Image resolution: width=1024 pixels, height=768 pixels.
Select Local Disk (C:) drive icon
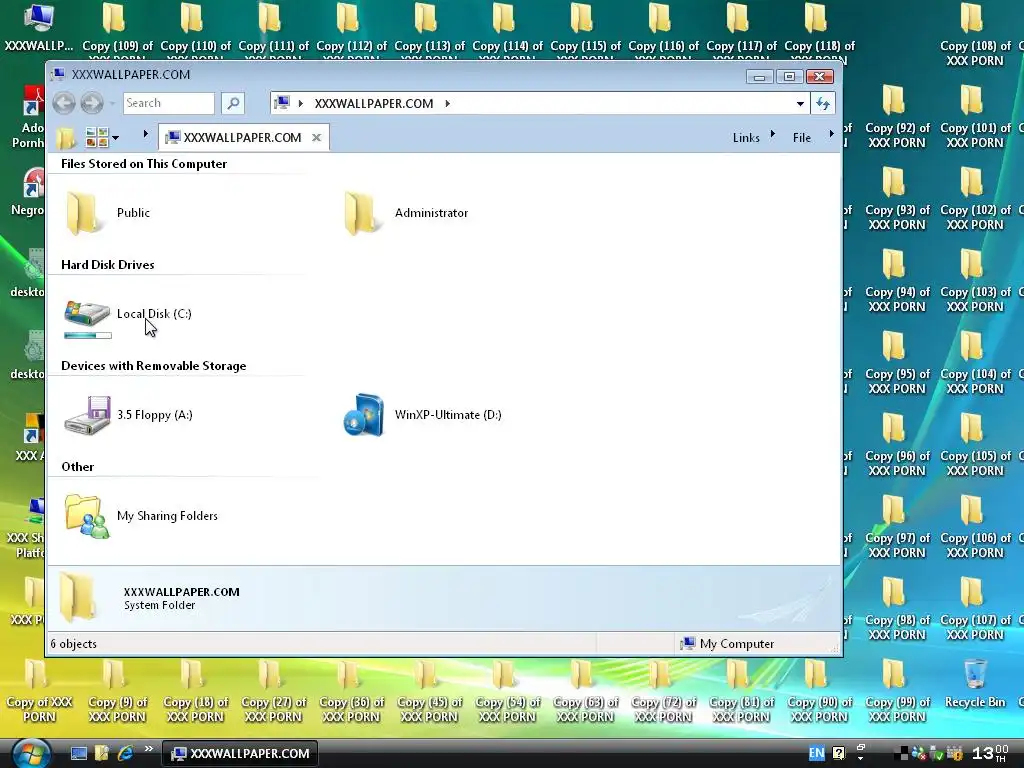[87, 313]
